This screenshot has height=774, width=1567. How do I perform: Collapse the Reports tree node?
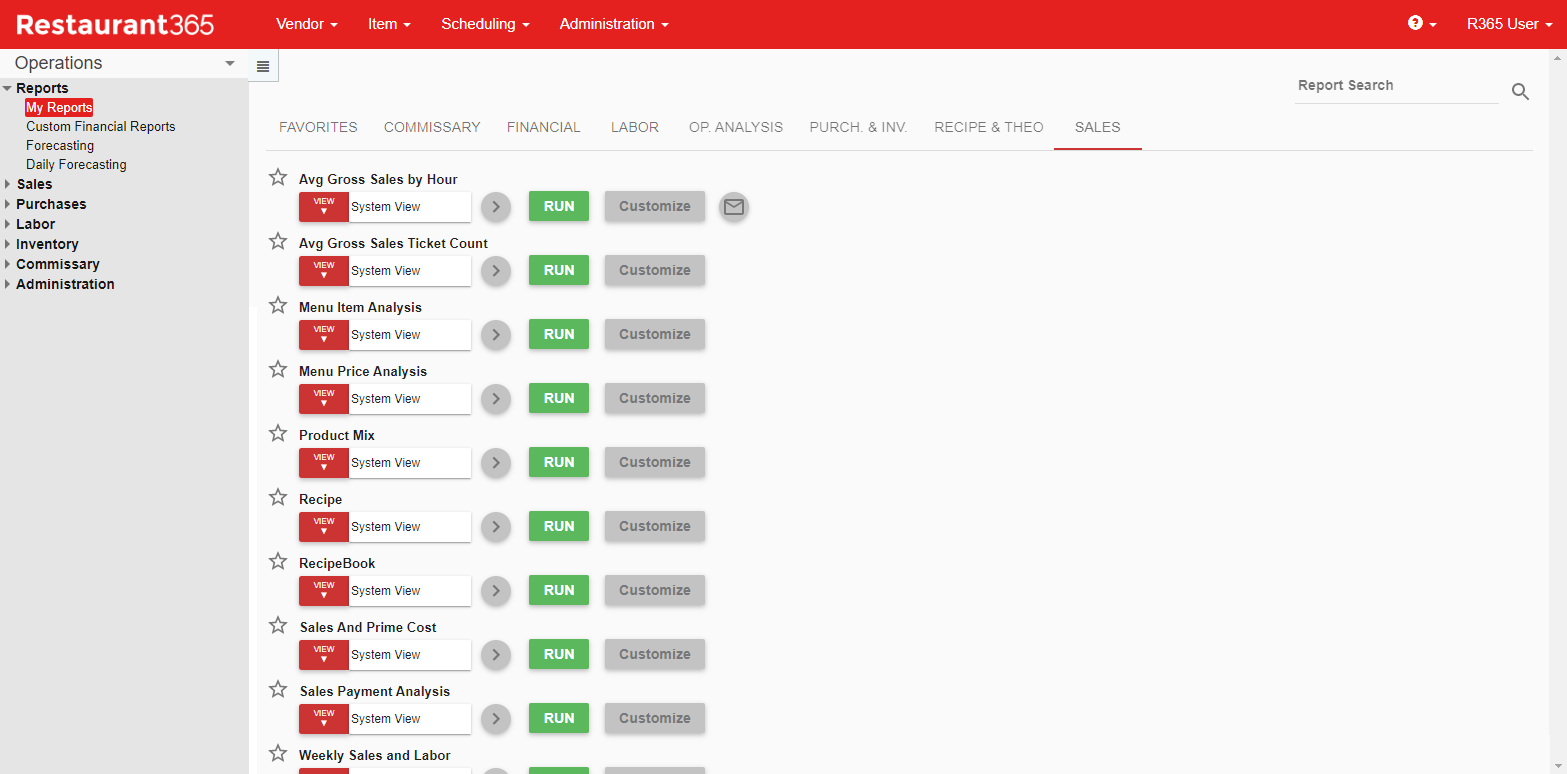tap(8, 88)
